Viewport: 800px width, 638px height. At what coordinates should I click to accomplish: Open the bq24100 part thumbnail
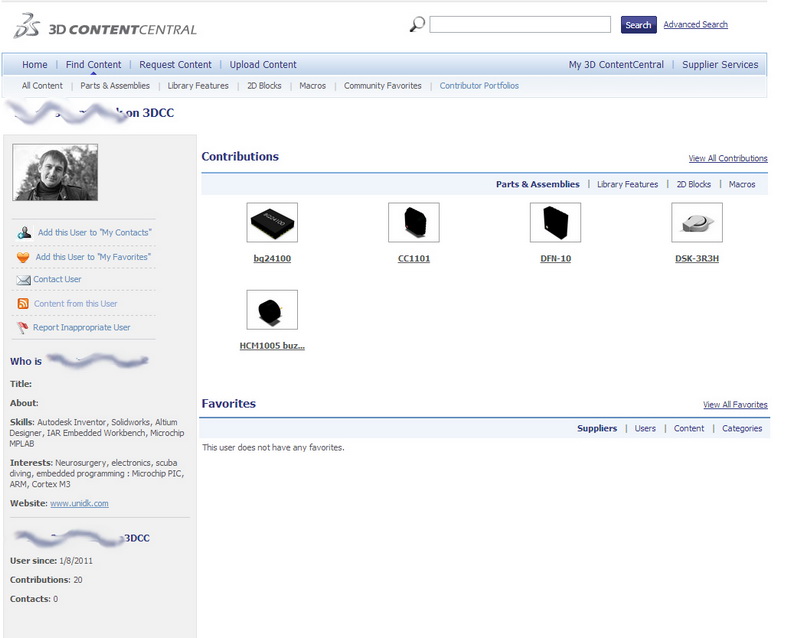click(272, 223)
